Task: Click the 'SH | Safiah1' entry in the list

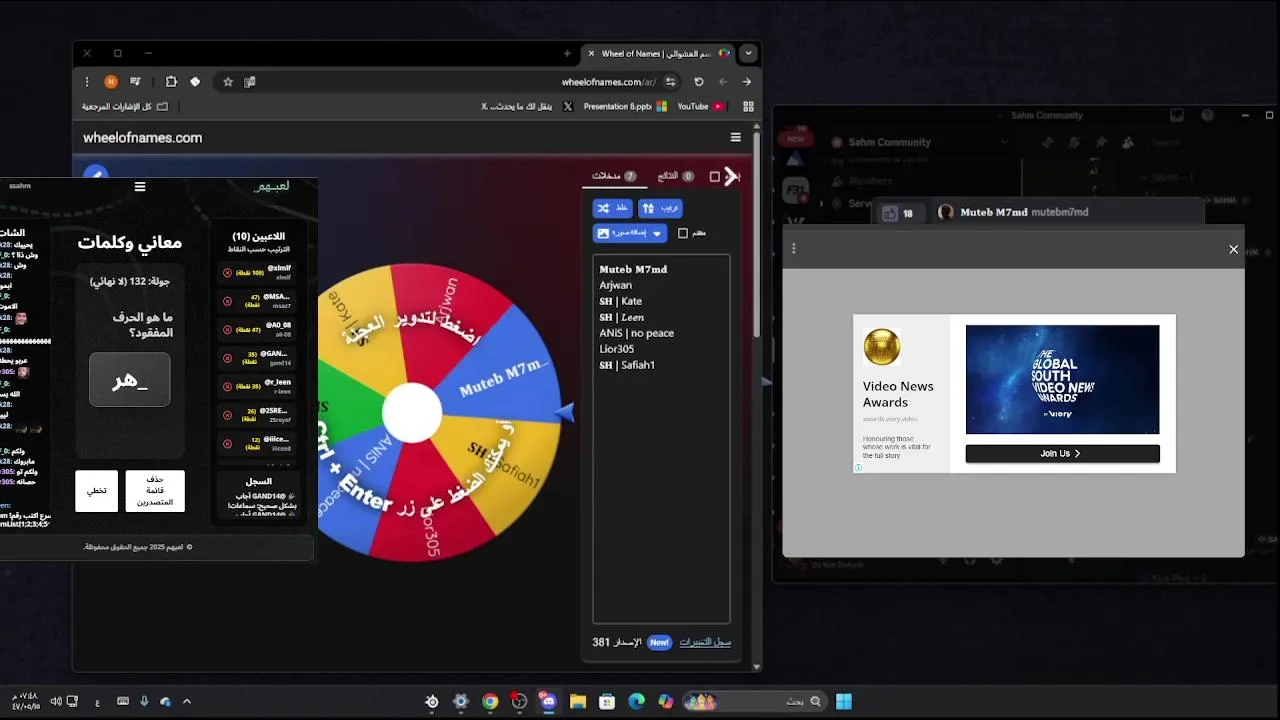Action: [627, 365]
